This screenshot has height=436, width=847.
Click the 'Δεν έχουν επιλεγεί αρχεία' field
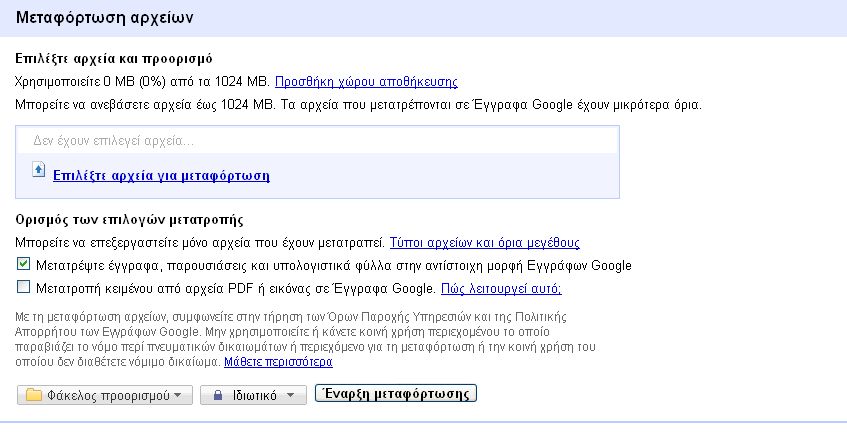point(317,141)
